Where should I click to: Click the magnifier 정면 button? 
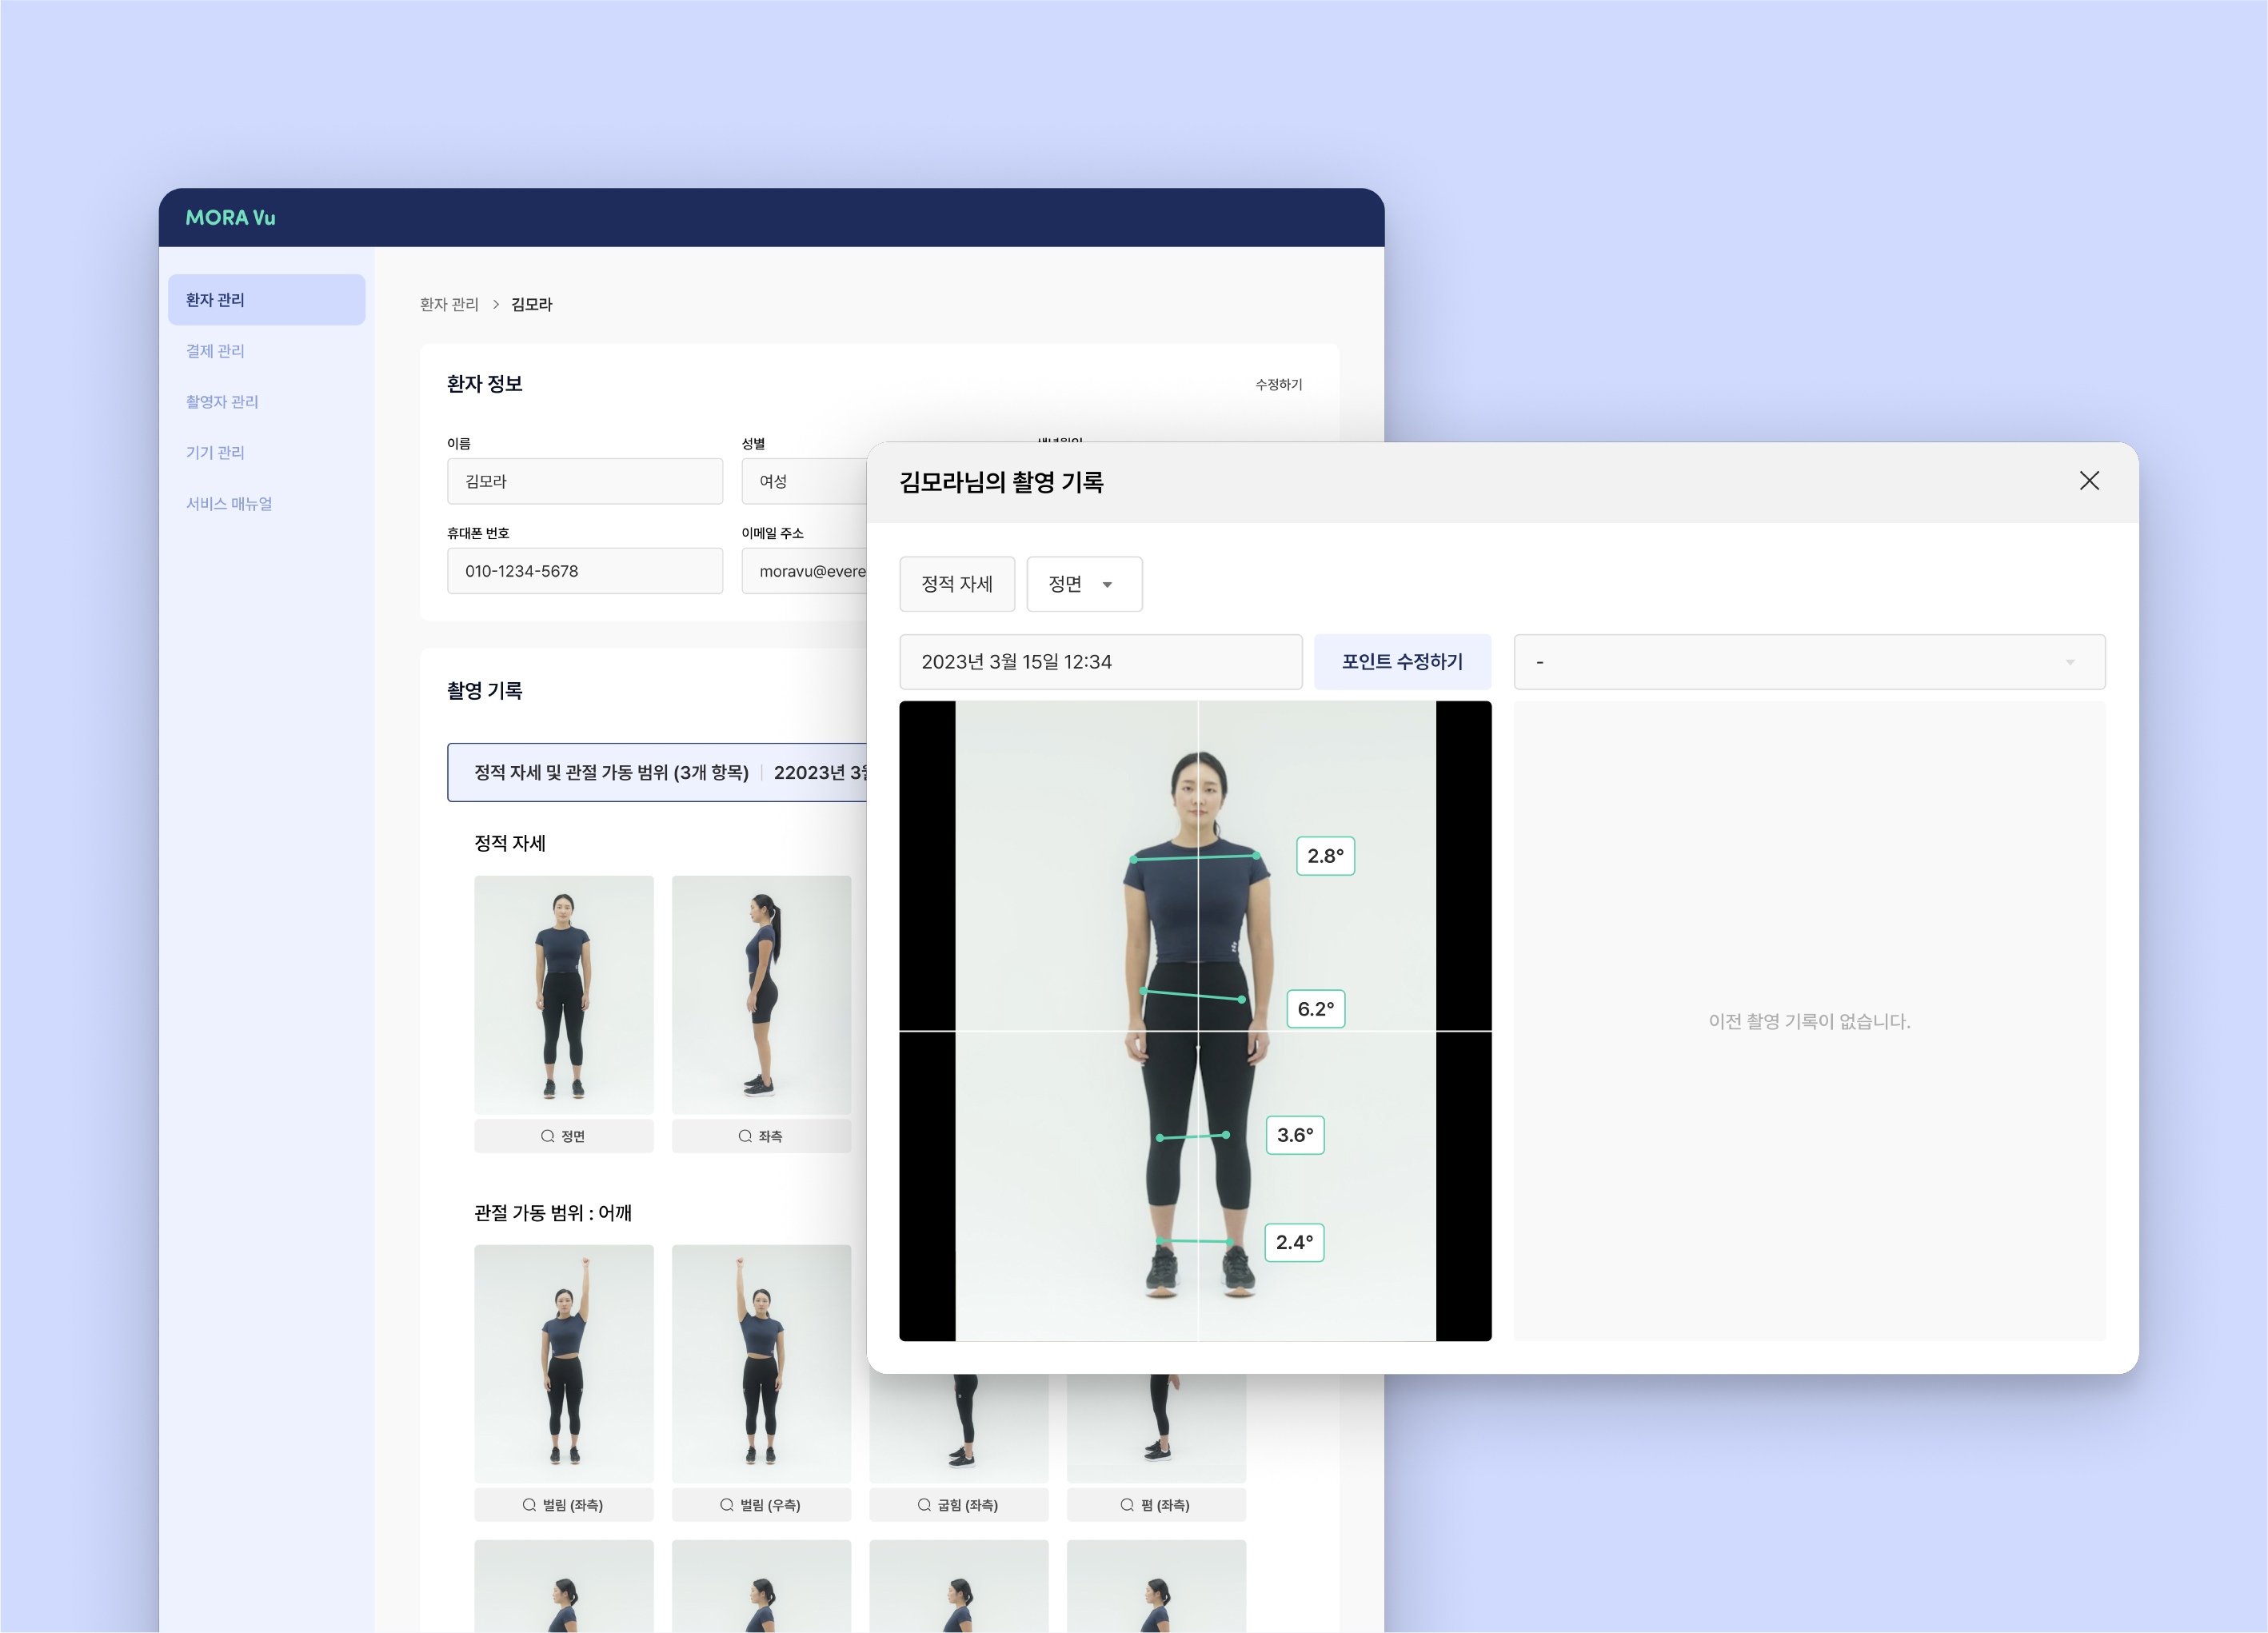pos(564,1136)
